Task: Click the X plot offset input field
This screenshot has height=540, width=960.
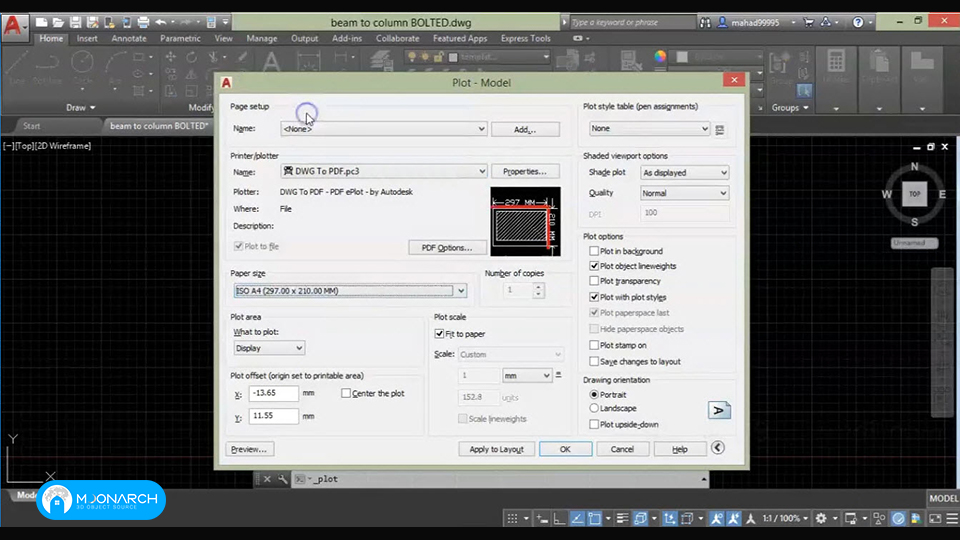Action: pos(273,393)
